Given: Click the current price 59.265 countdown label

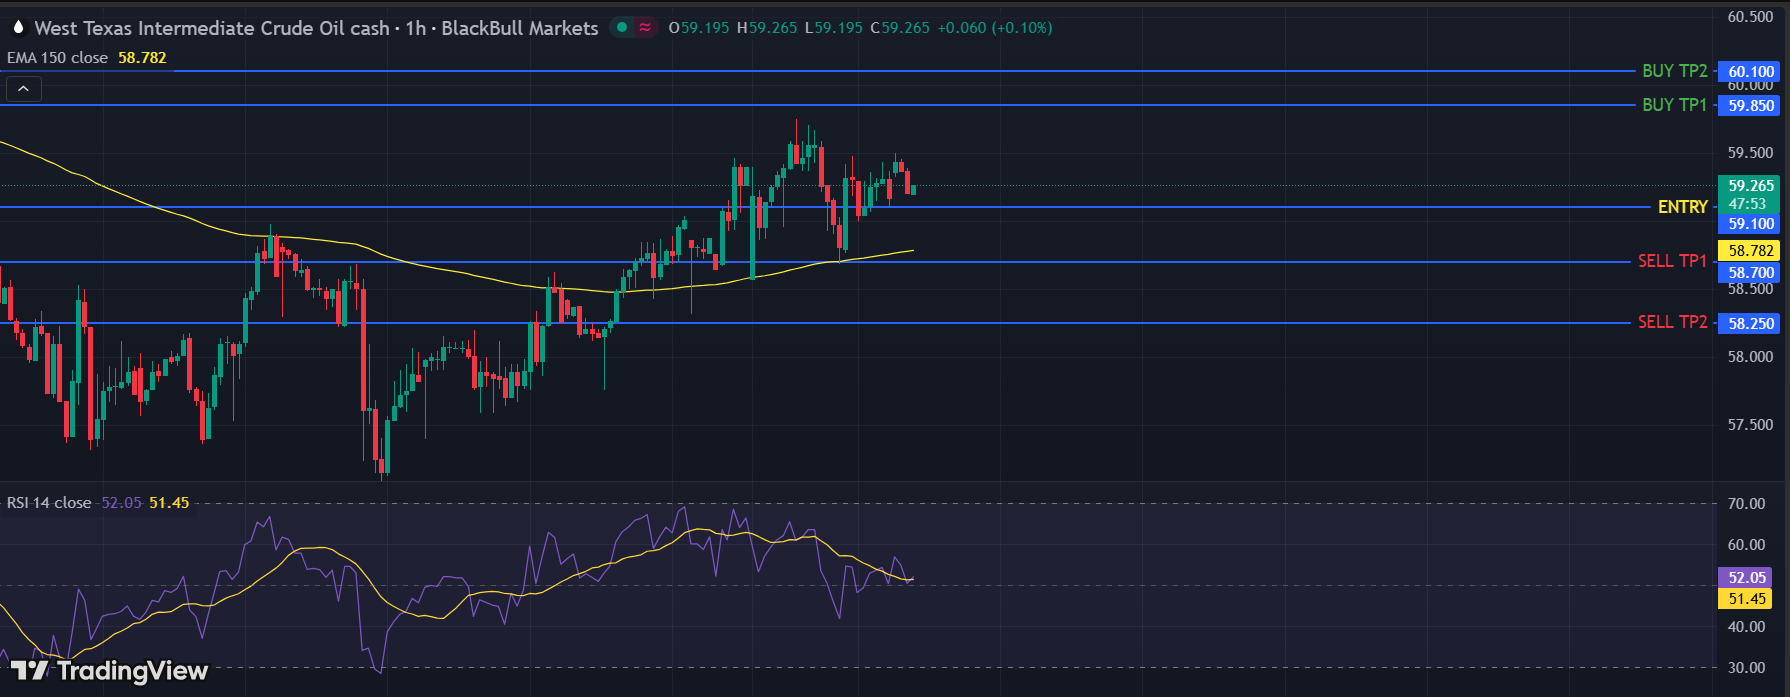Looking at the screenshot, I should (1750, 194).
